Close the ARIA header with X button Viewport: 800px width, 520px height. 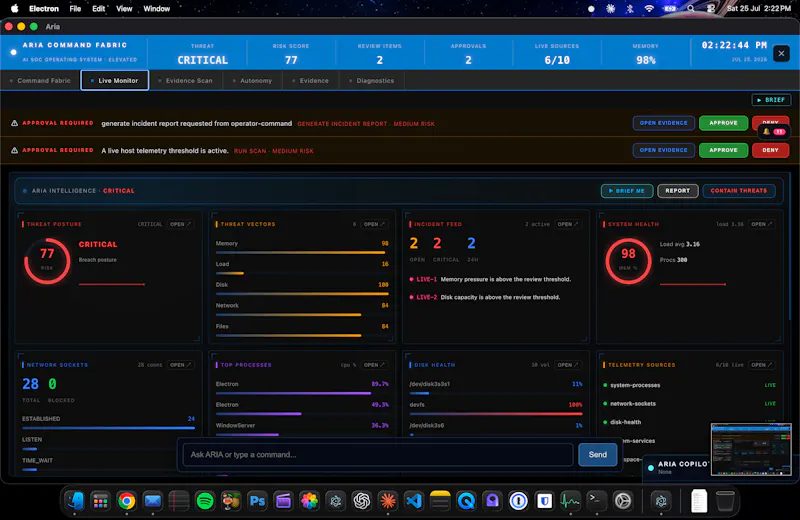click(x=781, y=53)
